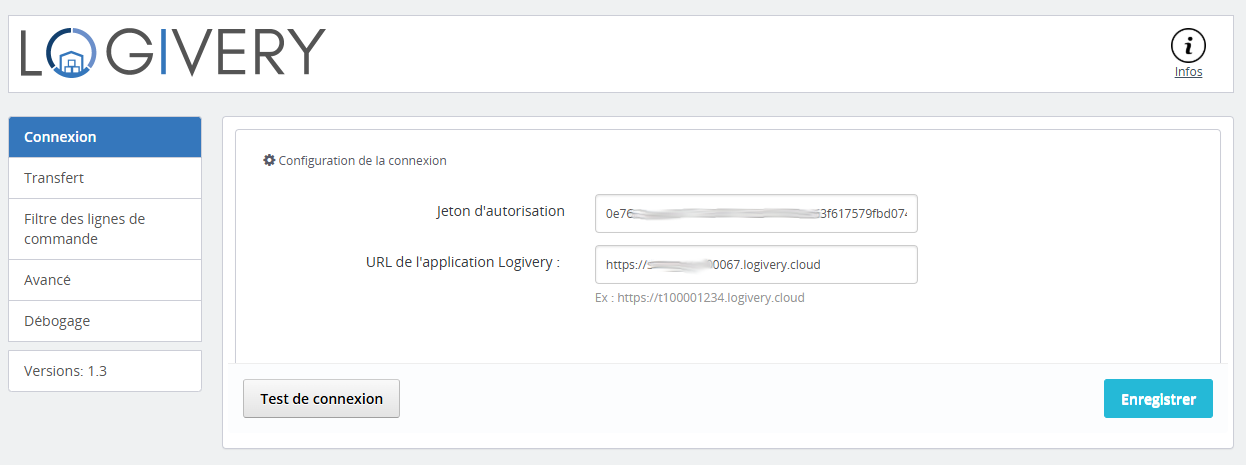Viewport: 1246px width, 465px height.
Task: Click the Configuration de la connexion heading
Action: (362, 160)
